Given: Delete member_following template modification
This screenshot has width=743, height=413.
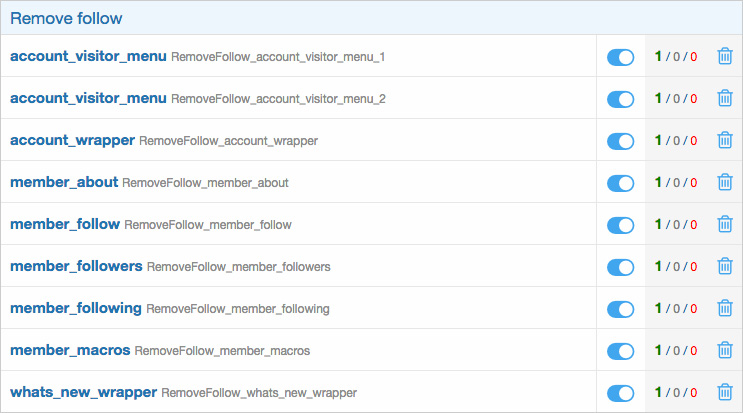Looking at the screenshot, I should (725, 309).
